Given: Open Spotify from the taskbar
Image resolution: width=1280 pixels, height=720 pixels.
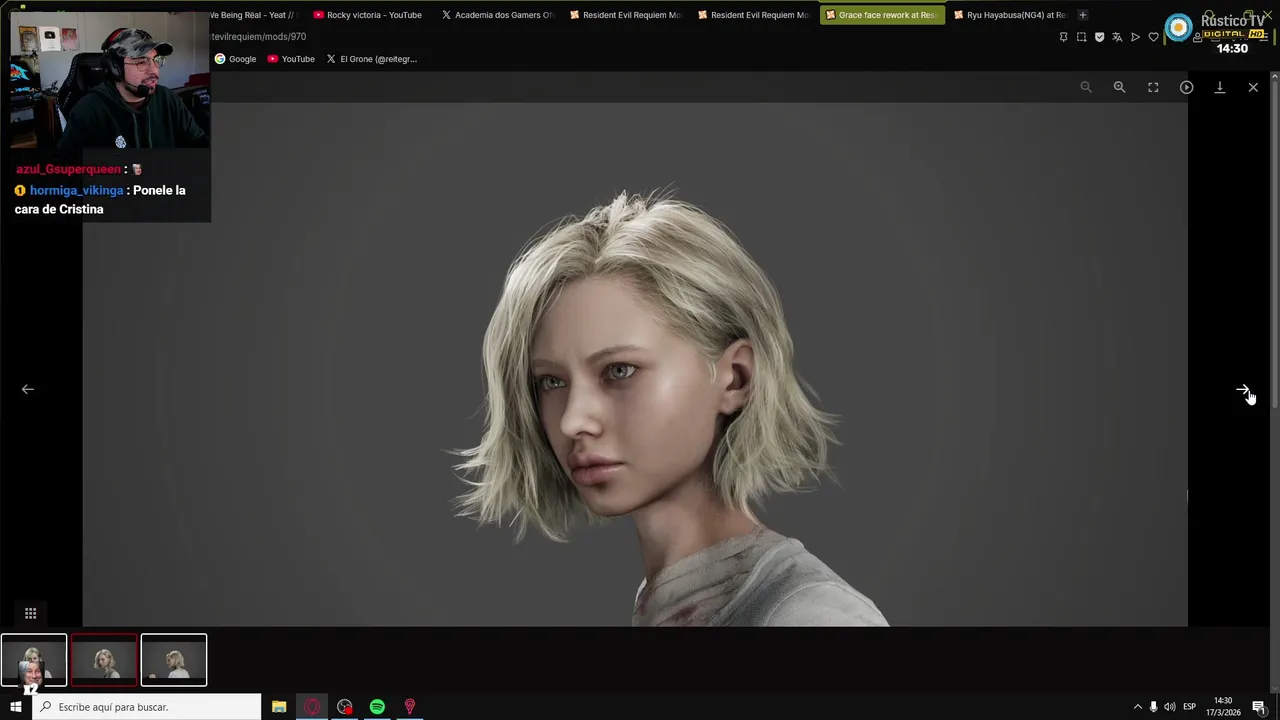Looking at the screenshot, I should [x=377, y=707].
